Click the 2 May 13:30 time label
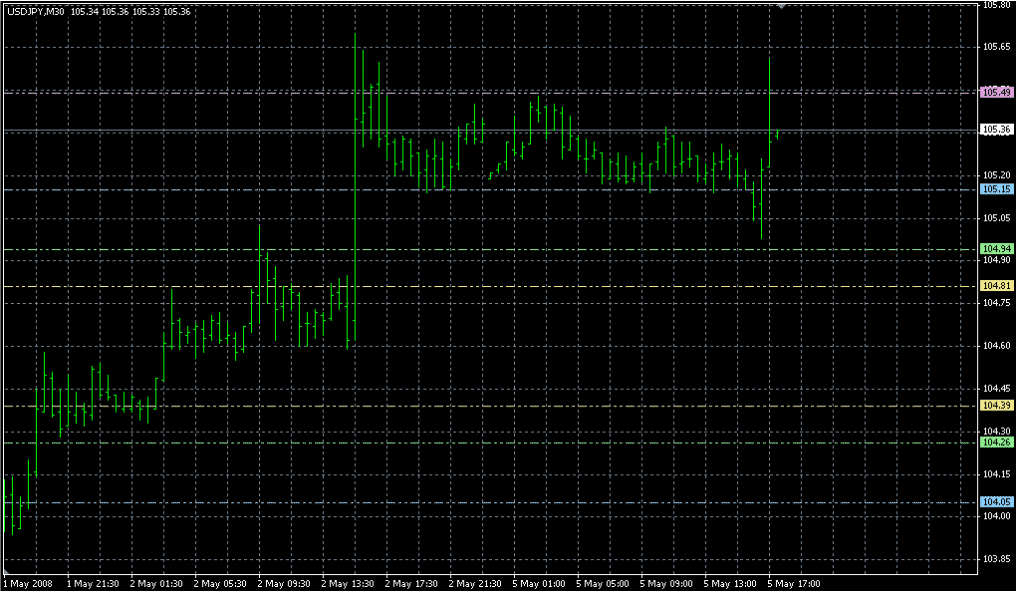The height and width of the screenshot is (591, 1016). [348, 582]
